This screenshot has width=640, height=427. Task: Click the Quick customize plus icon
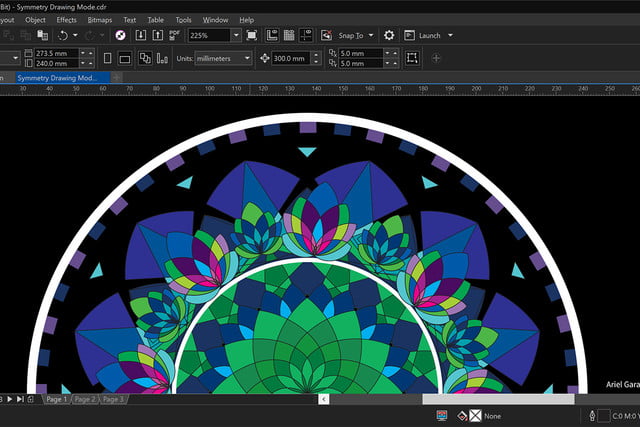436,58
